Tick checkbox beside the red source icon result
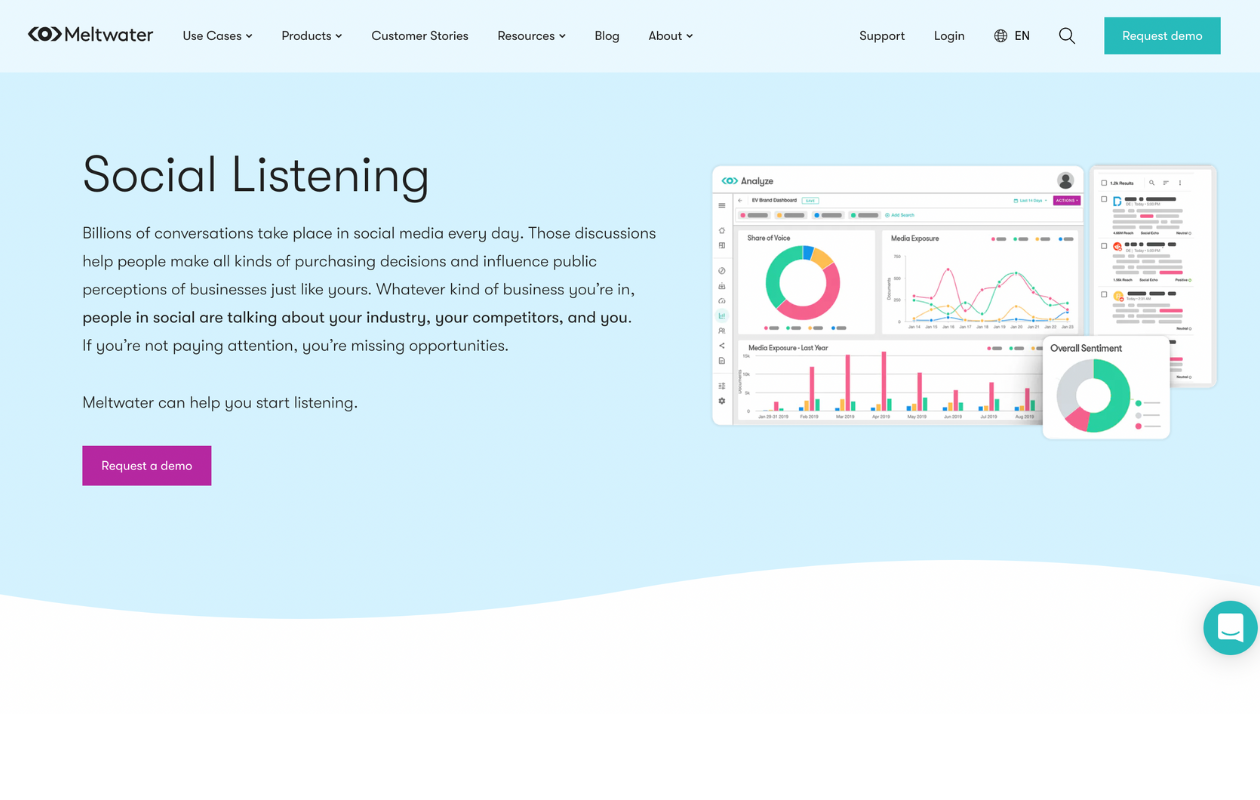The image size is (1260, 800). tap(1104, 246)
